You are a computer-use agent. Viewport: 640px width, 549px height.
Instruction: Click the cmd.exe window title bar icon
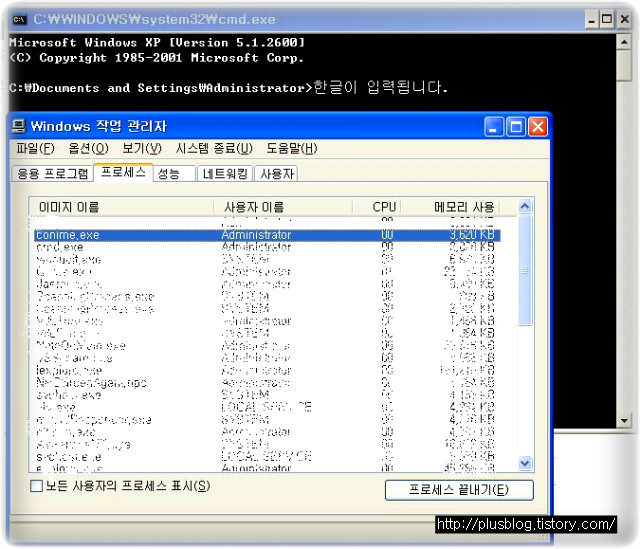(x=19, y=19)
